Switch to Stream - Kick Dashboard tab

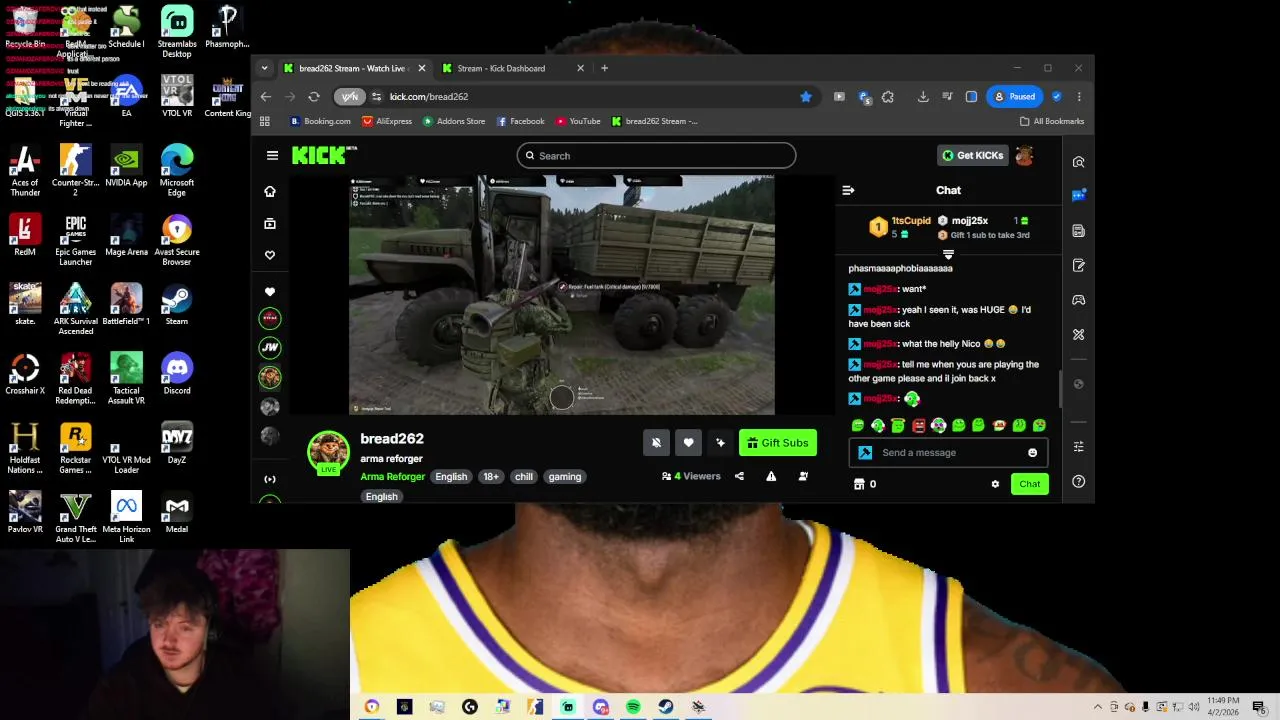click(x=513, y=68)
